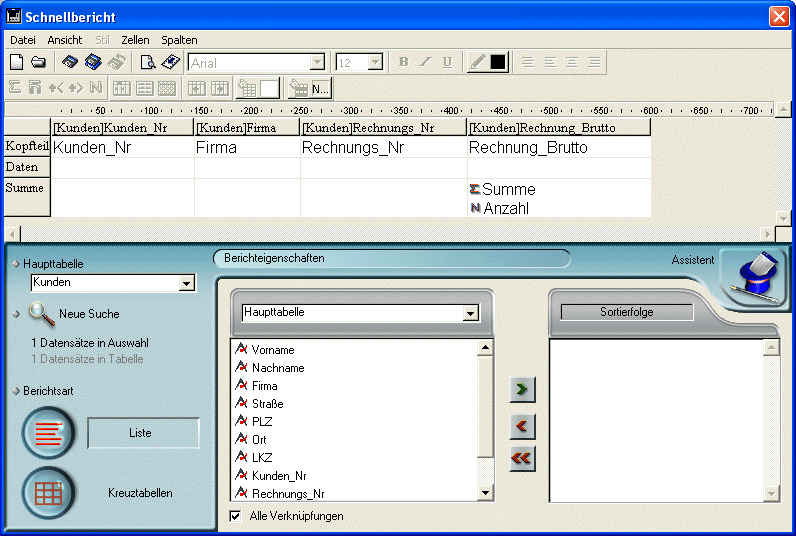Screen dimensions: 796x536
Task: Open the Zellen menu
Action: 135,39
